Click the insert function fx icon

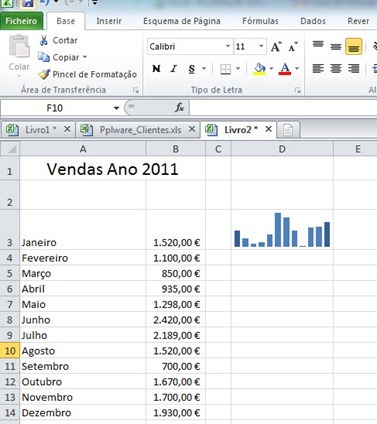(x=179, y=108)
